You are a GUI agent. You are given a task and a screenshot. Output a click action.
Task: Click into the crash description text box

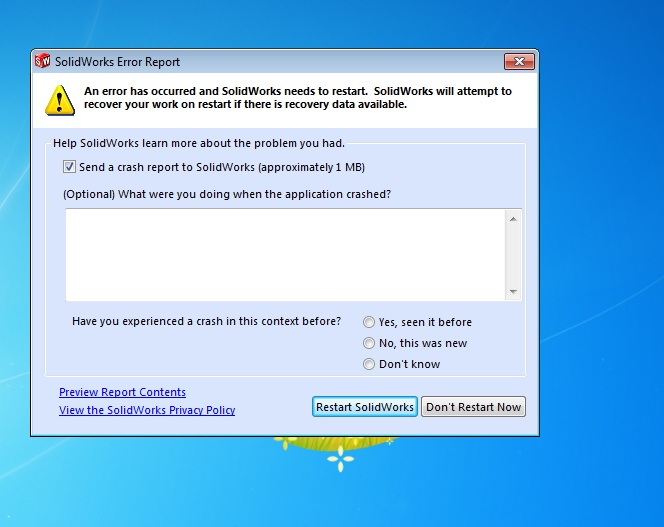click(285, 255)
